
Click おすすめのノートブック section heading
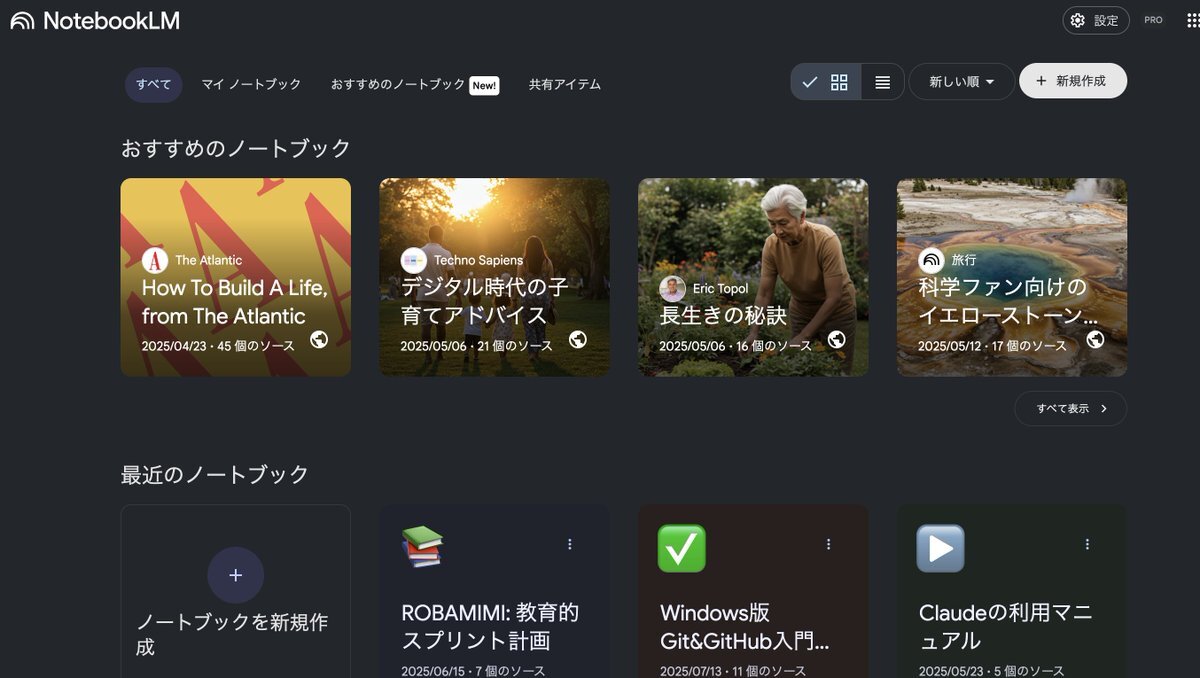coord(236,148)
